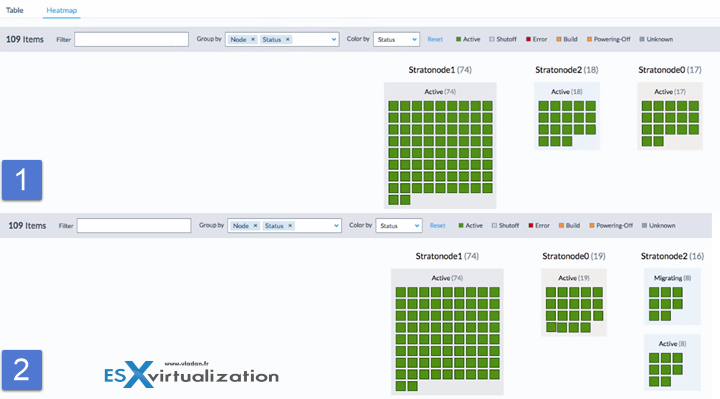720x399 pixels.
Task: Remove Node tag in bottom Group by
Action: pyautogui.click(x=255, y=226)
